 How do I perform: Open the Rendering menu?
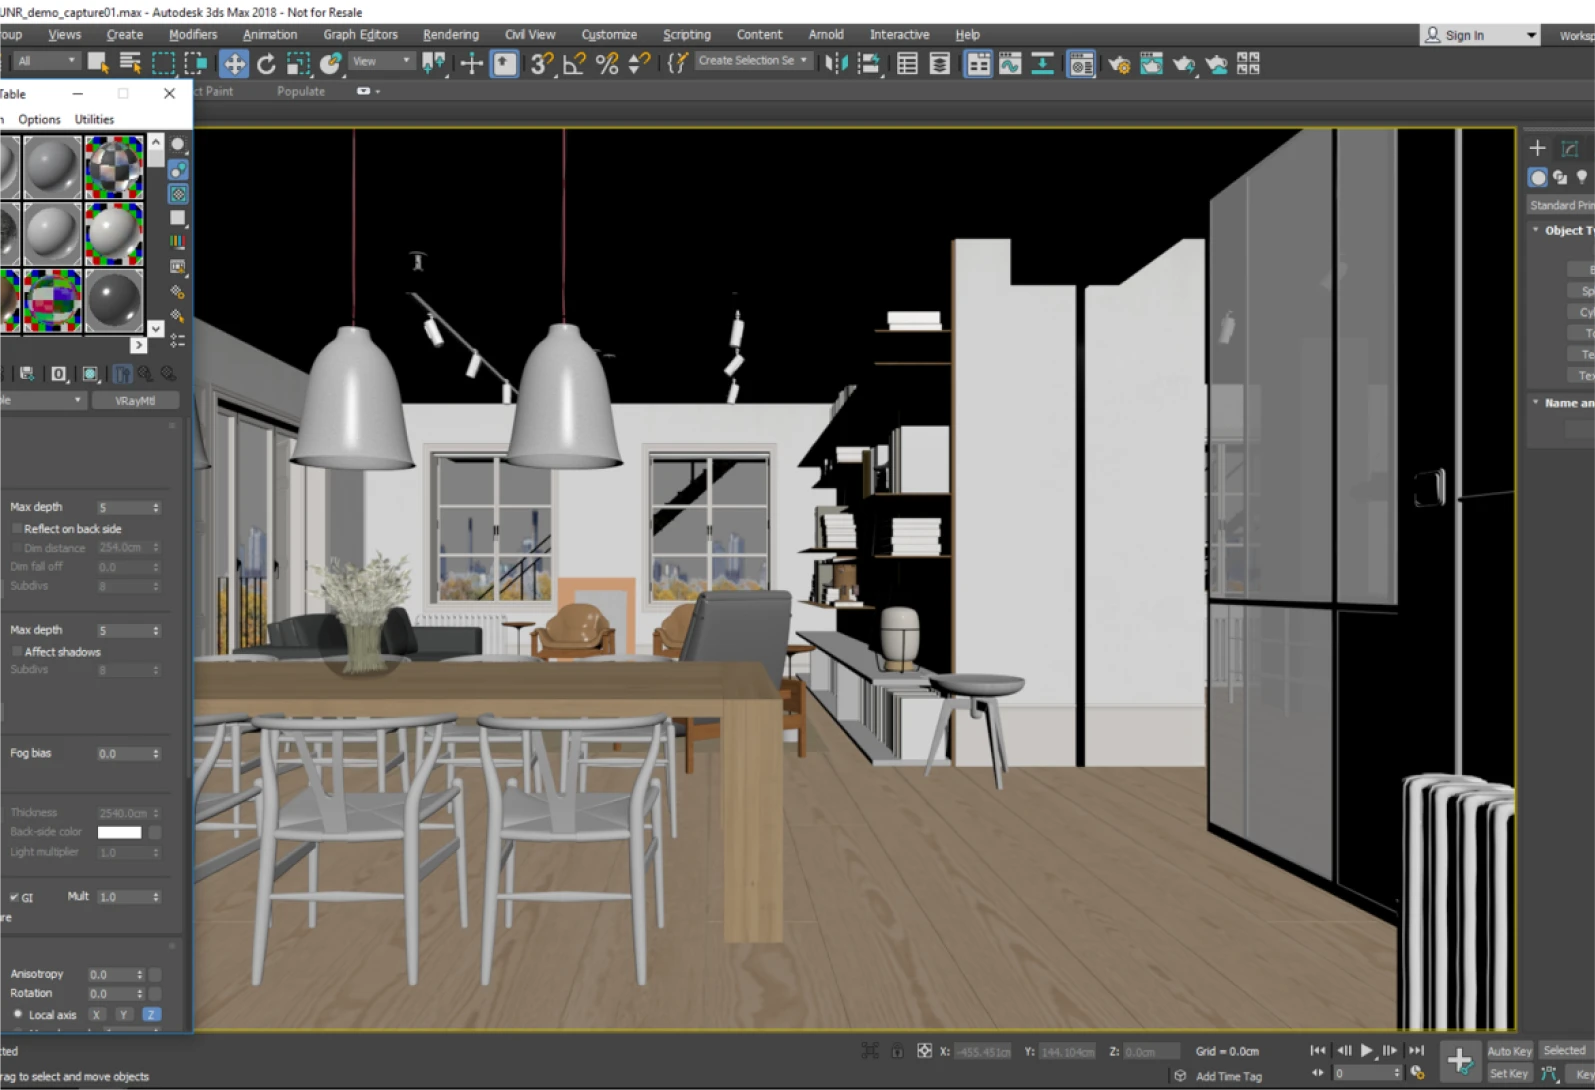pos(451,34)
